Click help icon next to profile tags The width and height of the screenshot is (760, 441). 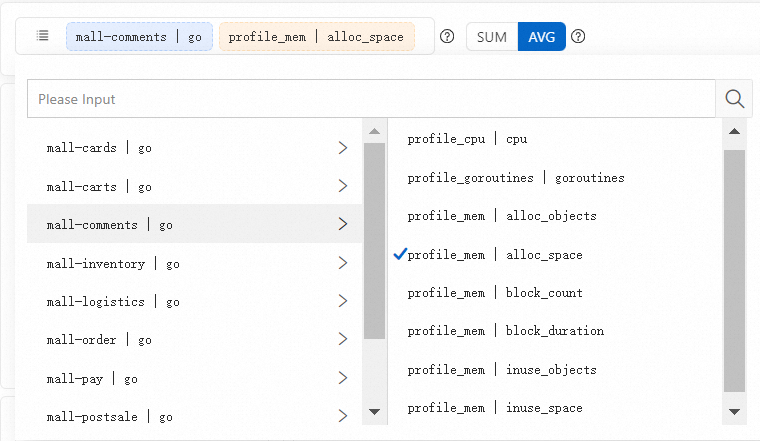pos(447,37)
